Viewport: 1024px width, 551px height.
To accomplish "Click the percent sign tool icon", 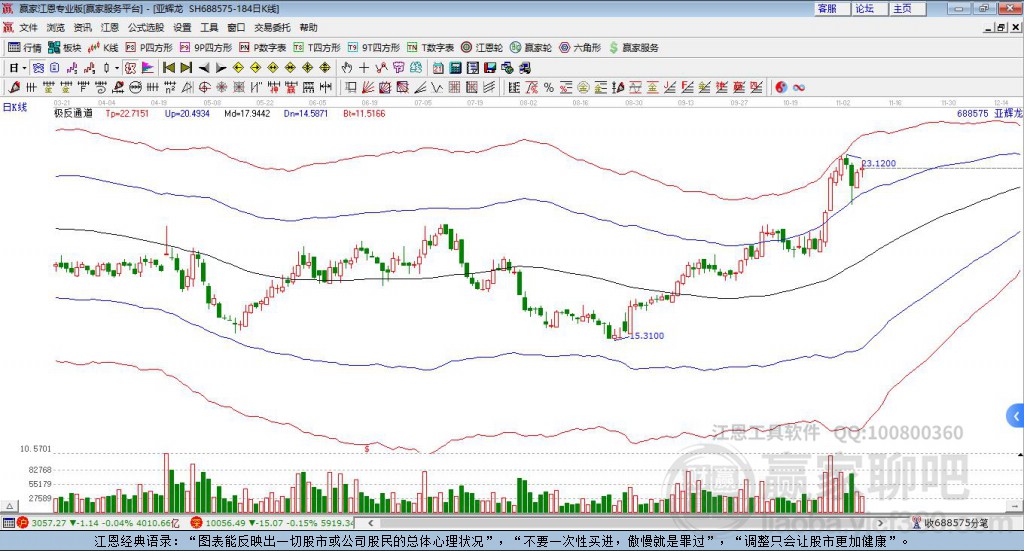I will (x=549, y=87).
